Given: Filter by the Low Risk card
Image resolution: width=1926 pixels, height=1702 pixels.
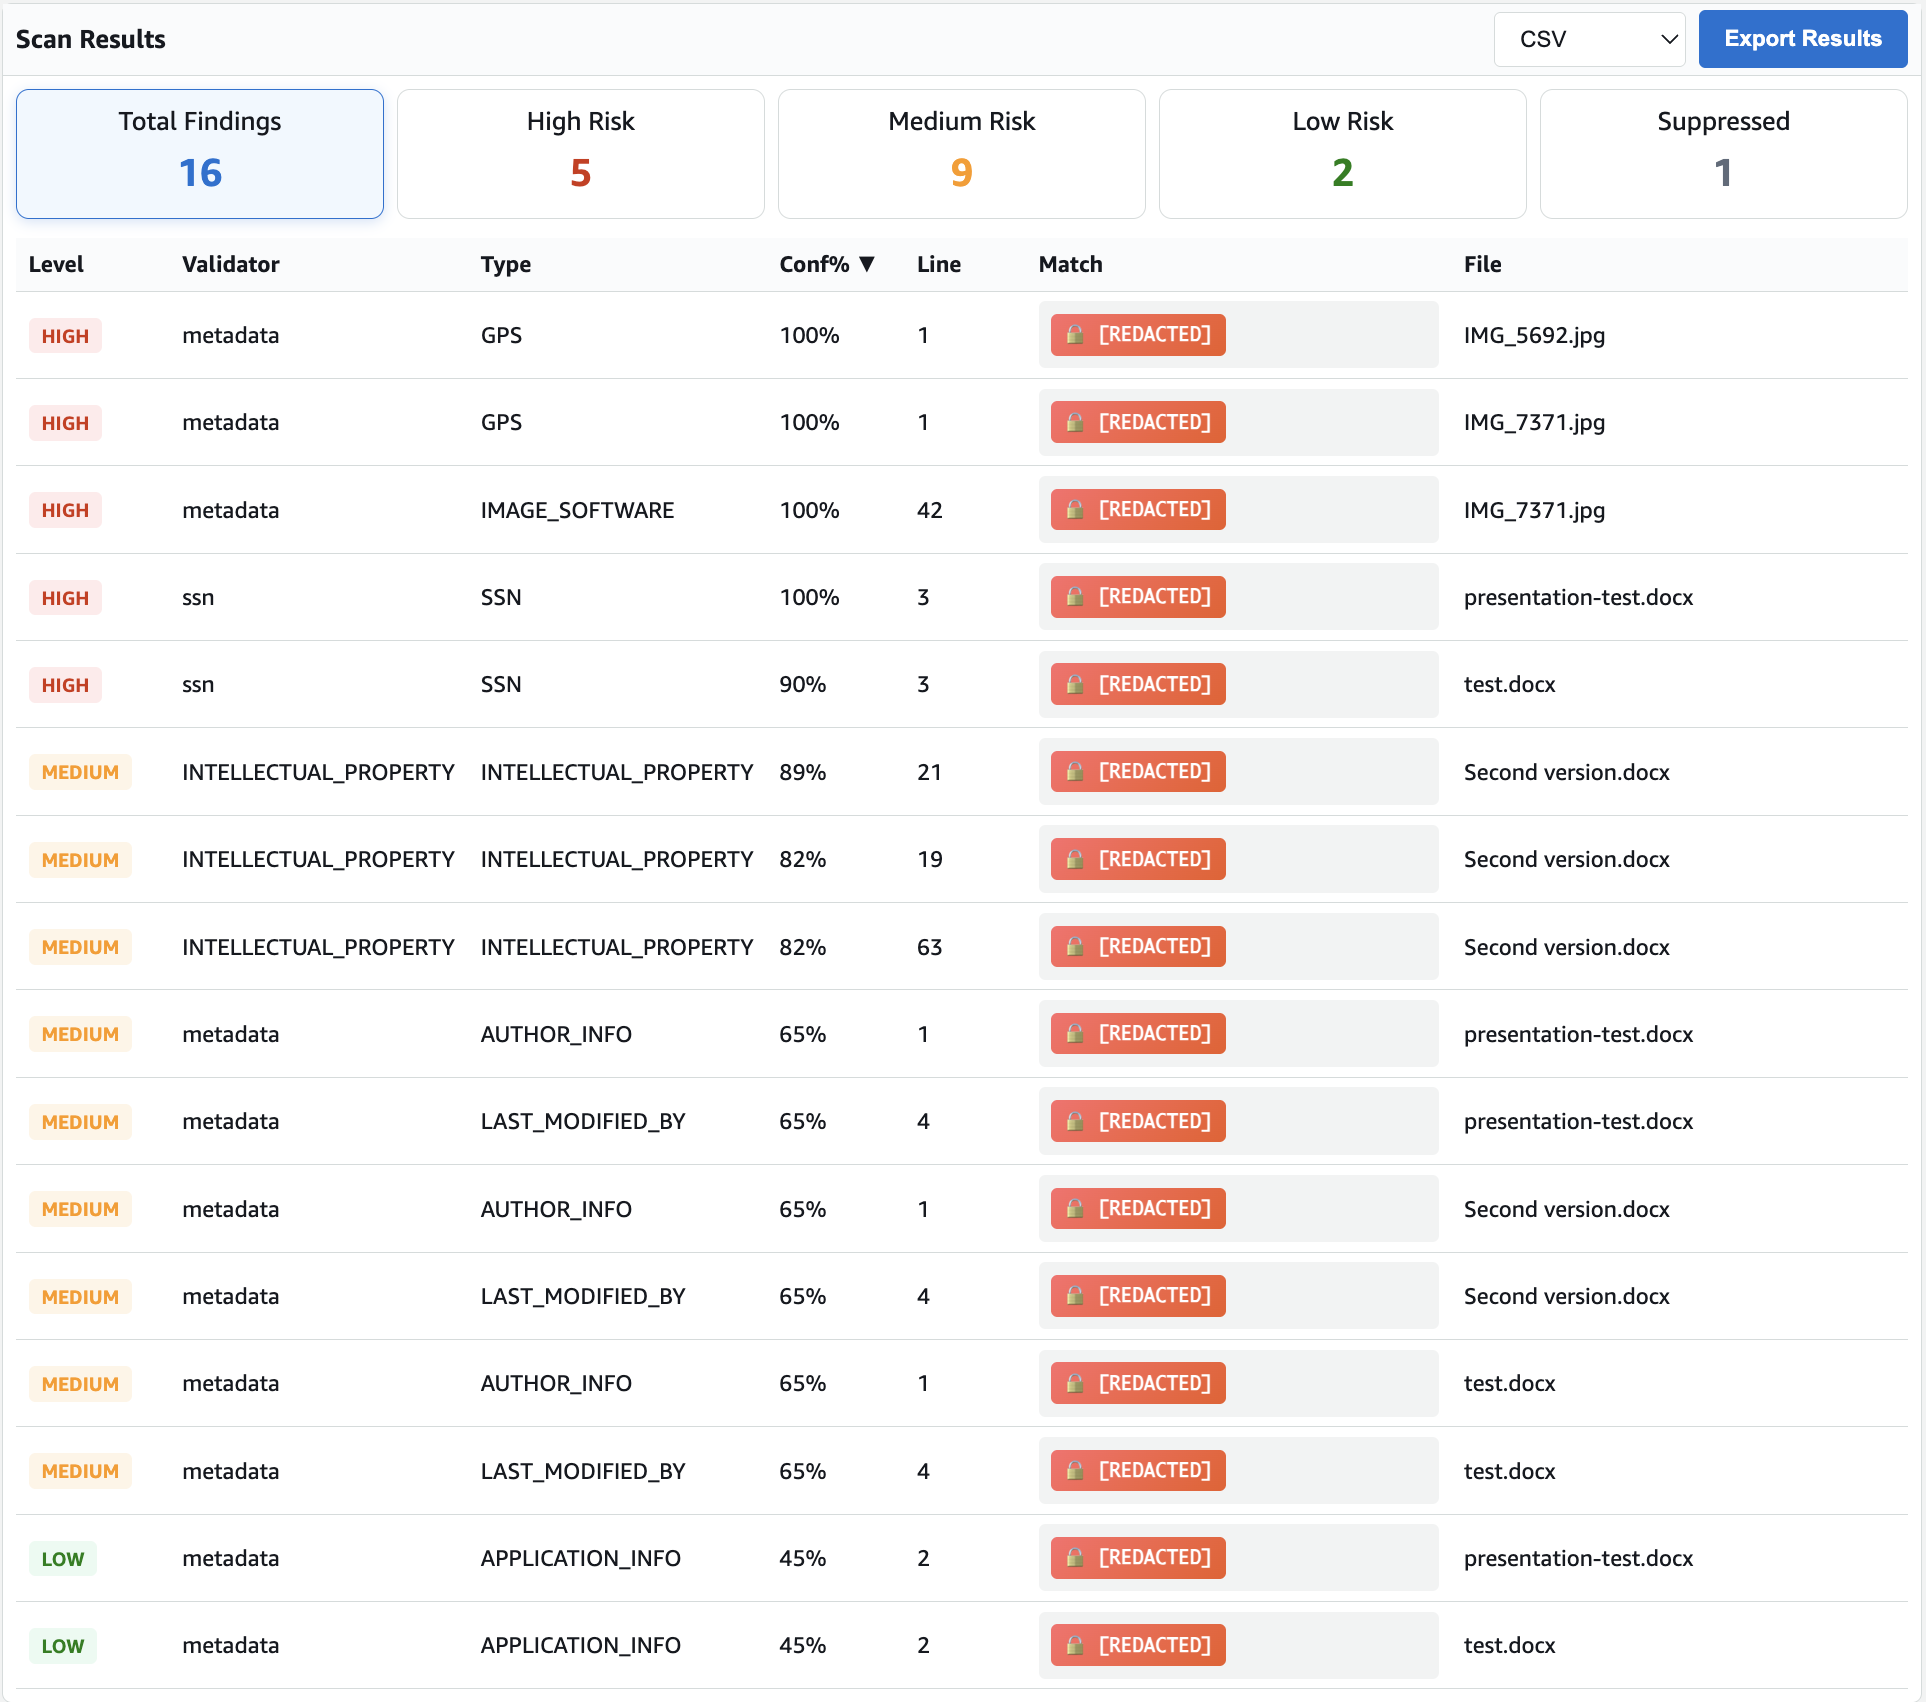Looking at the screenshot, I should (1343, 154).
